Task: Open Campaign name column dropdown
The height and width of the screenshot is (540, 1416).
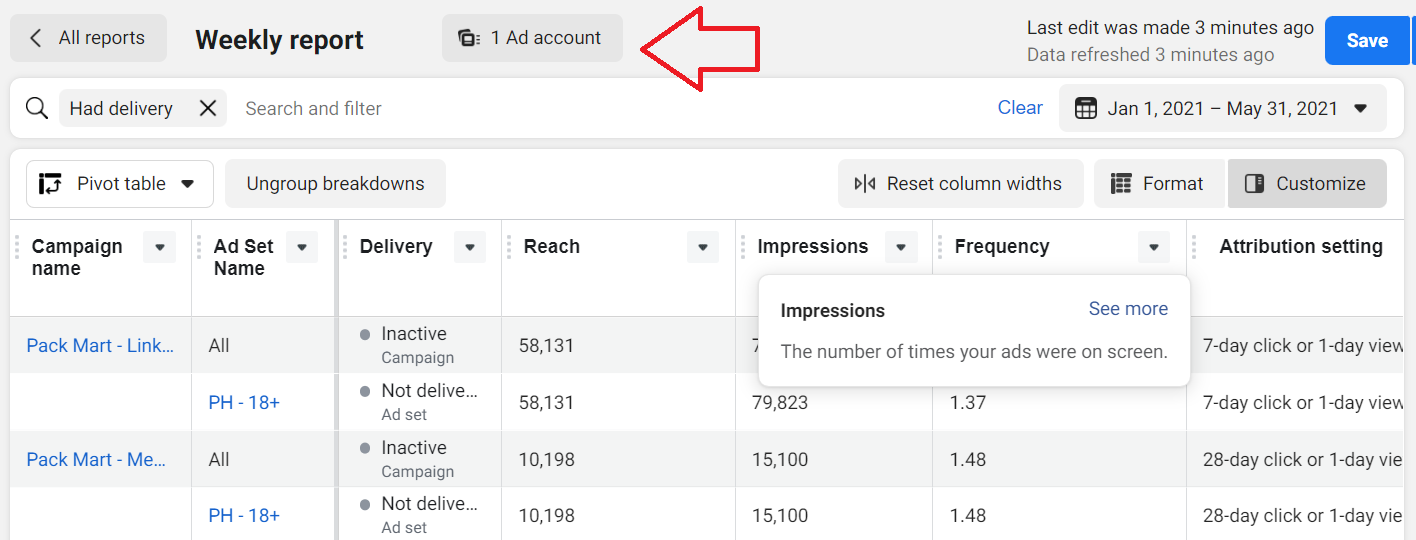Action: 160,247
